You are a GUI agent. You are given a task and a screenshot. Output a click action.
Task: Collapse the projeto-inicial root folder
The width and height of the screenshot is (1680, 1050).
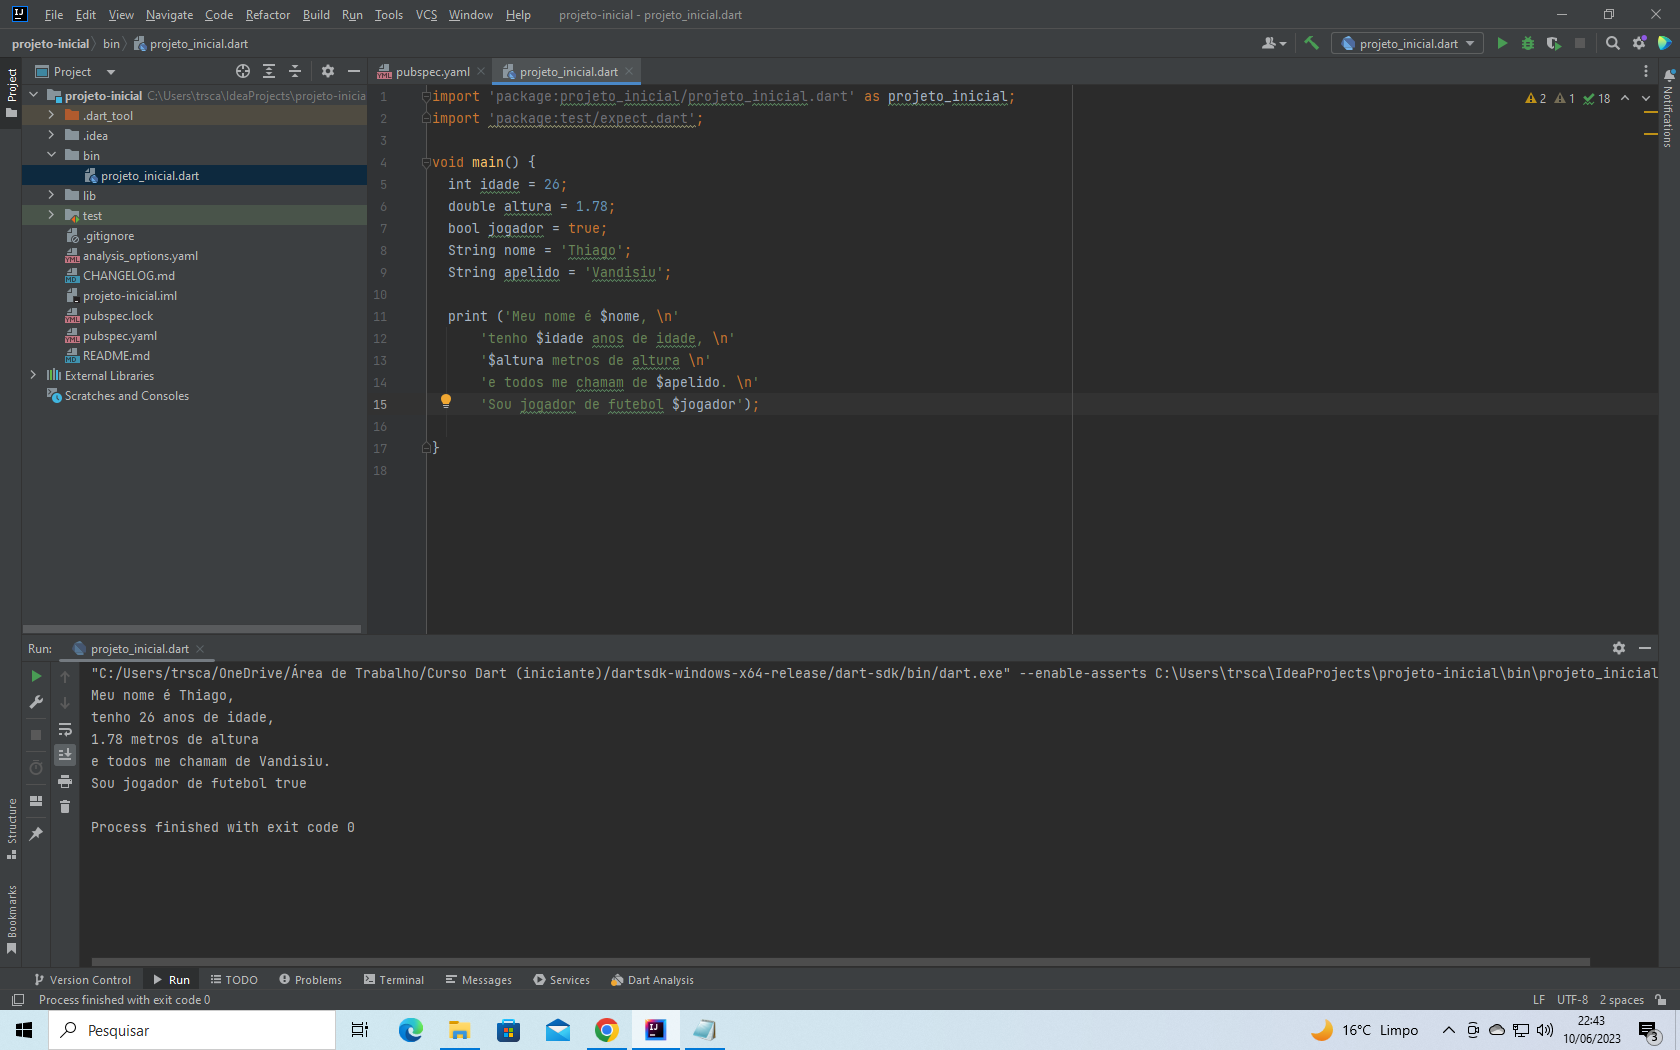tap(33, 95)
